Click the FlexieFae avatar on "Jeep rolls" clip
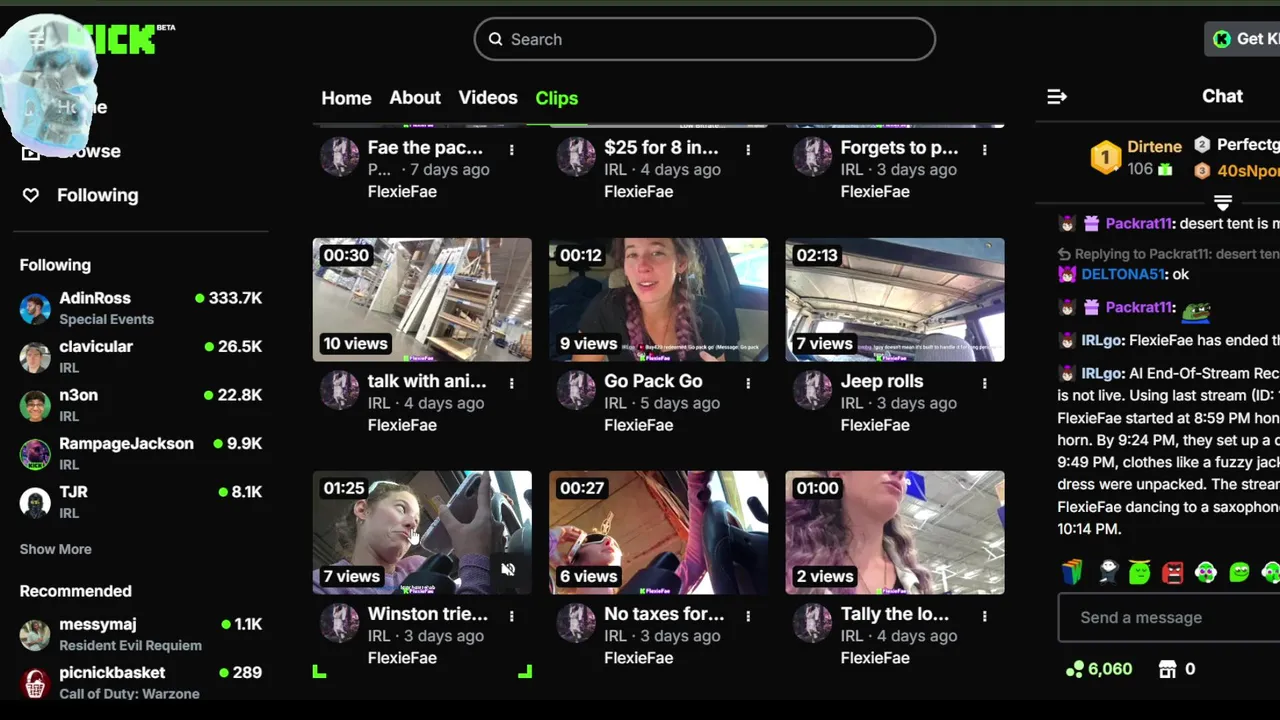Screen dimensions: 1280x720 pyautogui.click(x=812, y=391)
